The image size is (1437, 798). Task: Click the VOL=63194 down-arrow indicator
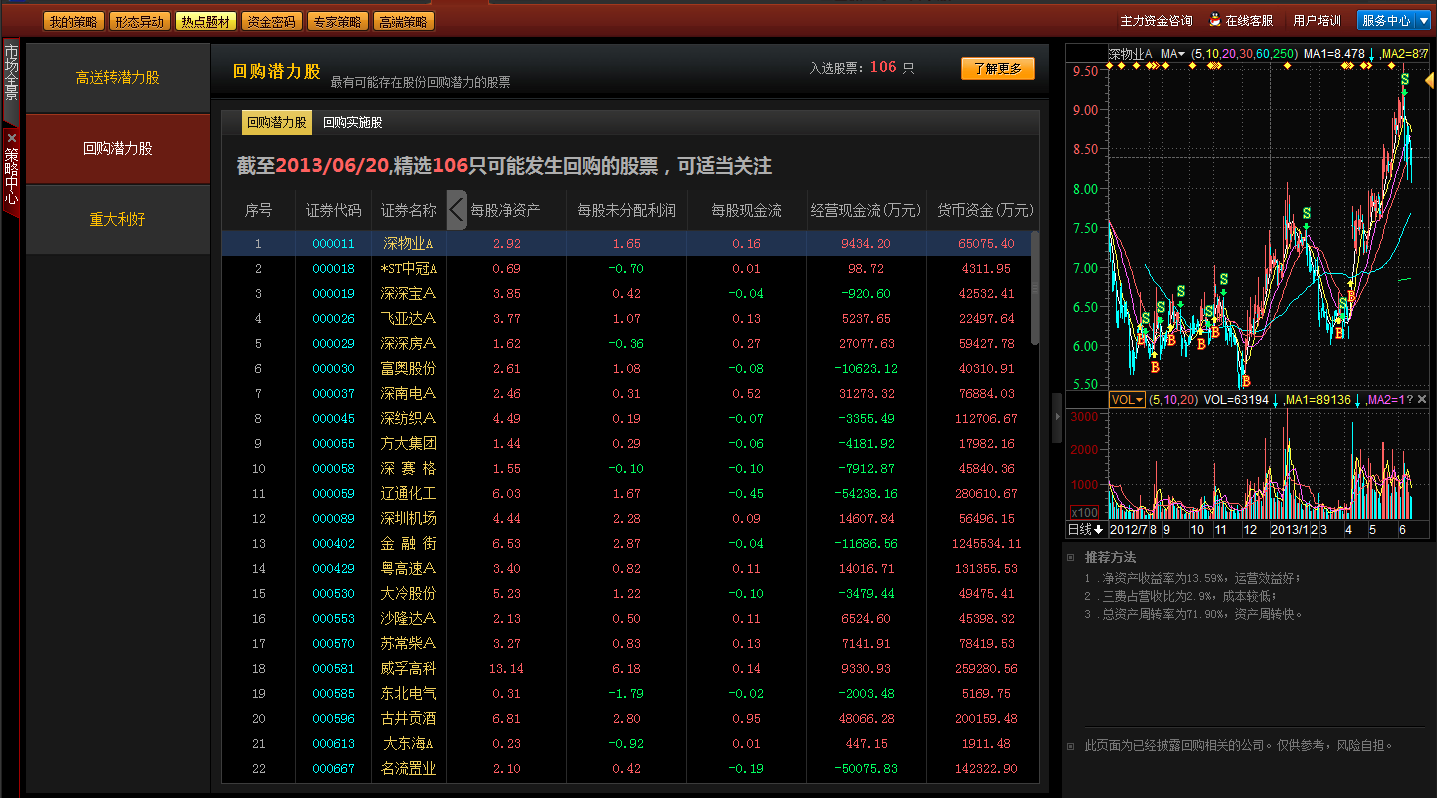tap(1276, 399)
